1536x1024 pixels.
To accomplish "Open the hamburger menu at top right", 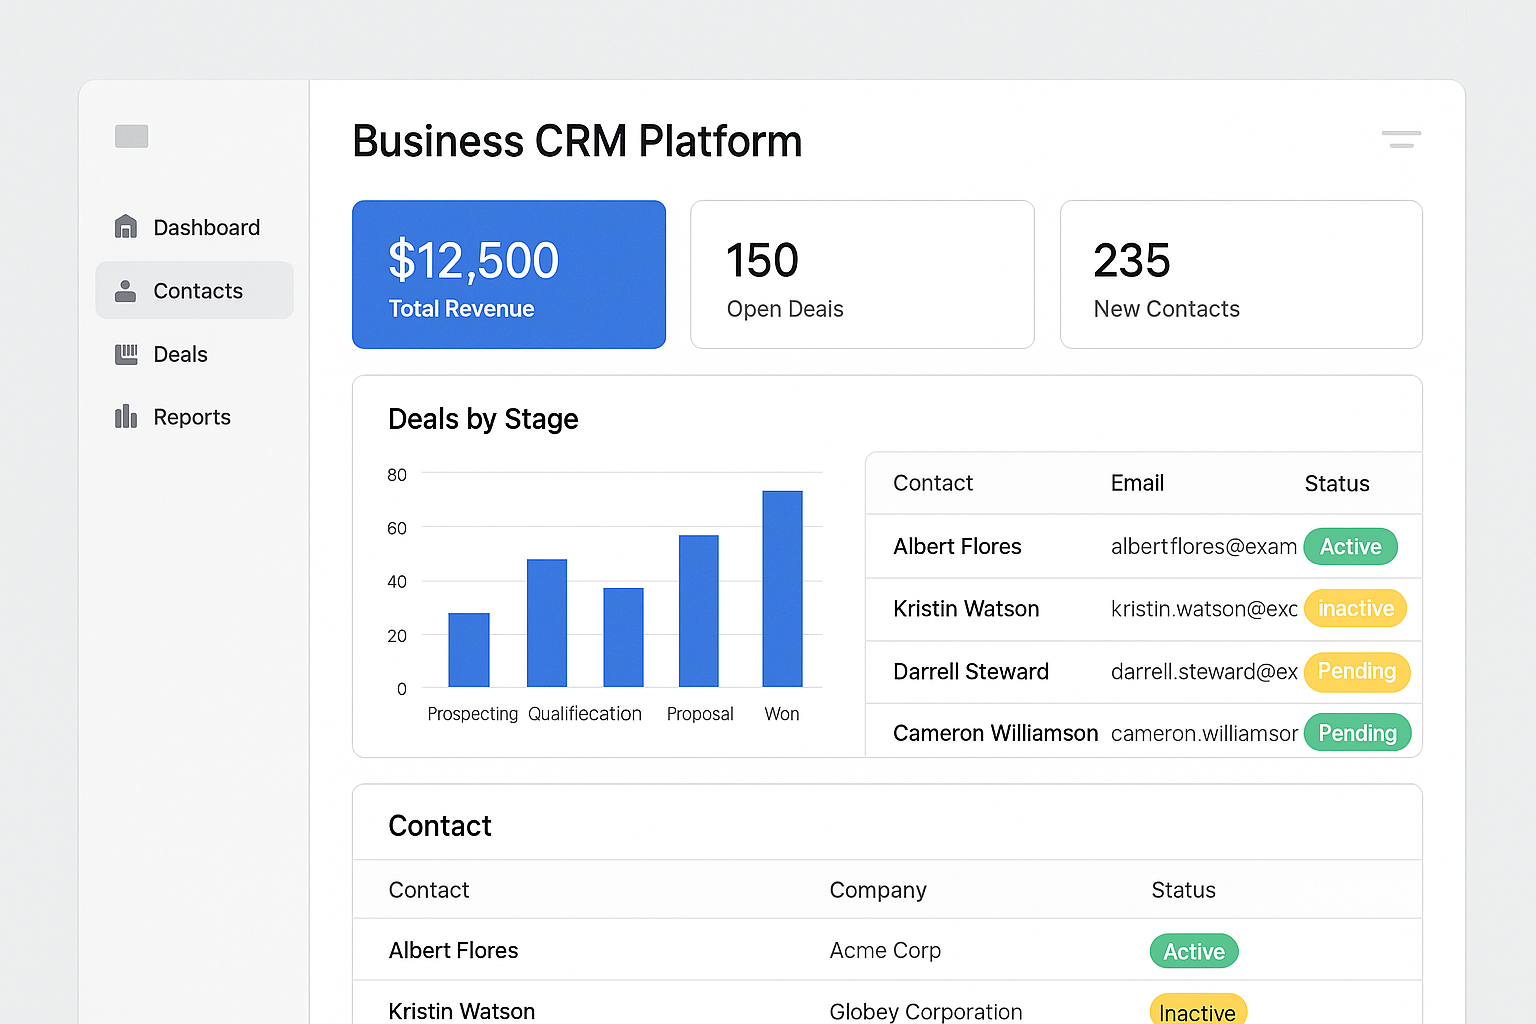I will point(1400,140).
